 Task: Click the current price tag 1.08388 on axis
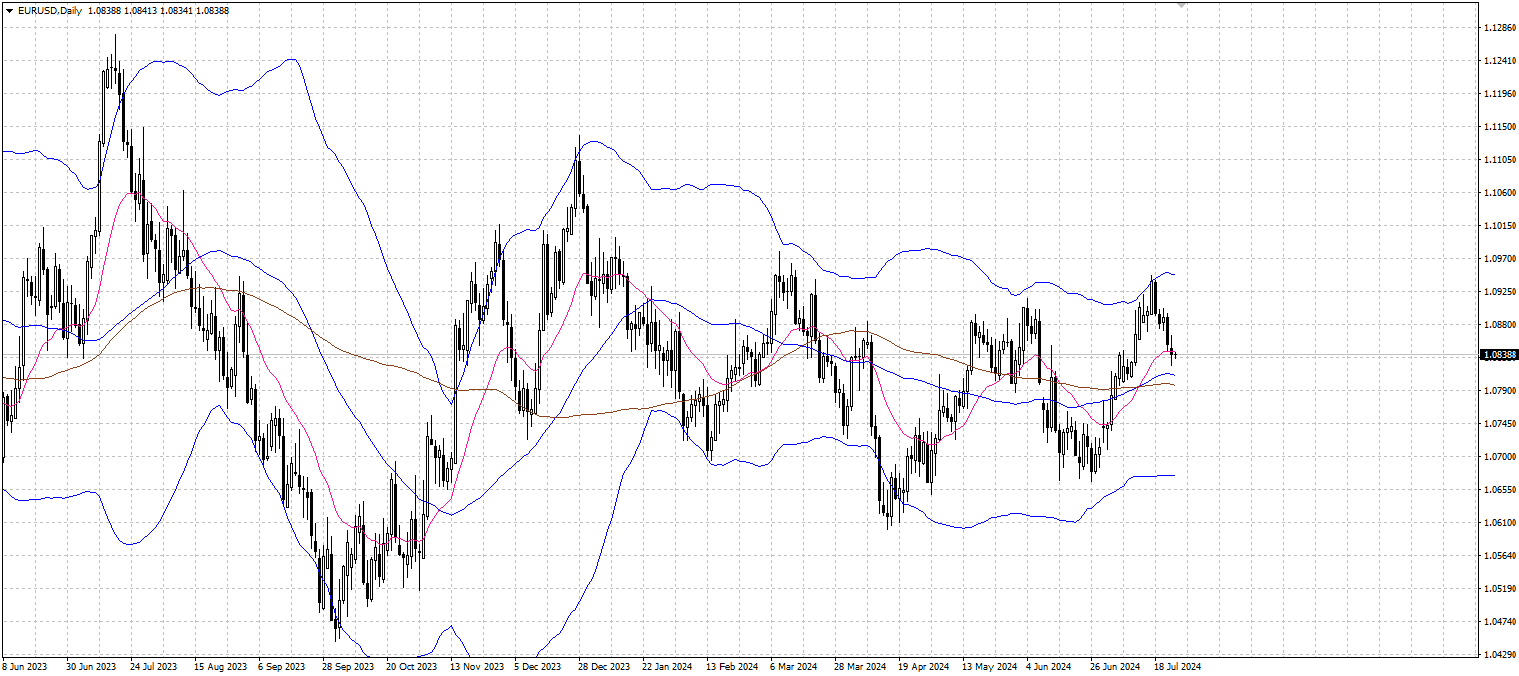pos(1499,355)
